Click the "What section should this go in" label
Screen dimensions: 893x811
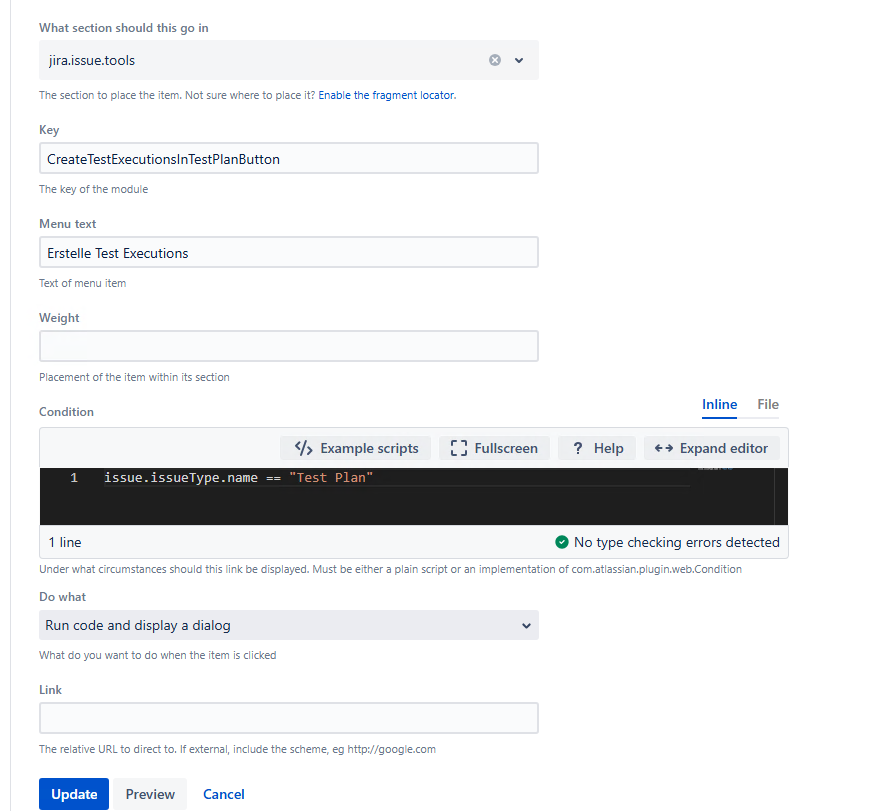click(x=124, y=28)
